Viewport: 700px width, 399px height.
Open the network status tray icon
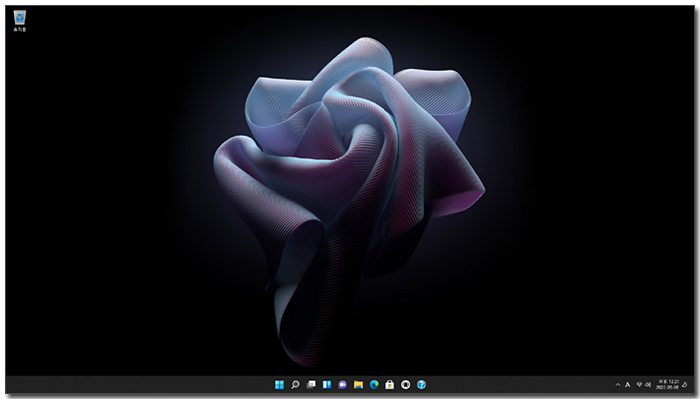point(639,385)
